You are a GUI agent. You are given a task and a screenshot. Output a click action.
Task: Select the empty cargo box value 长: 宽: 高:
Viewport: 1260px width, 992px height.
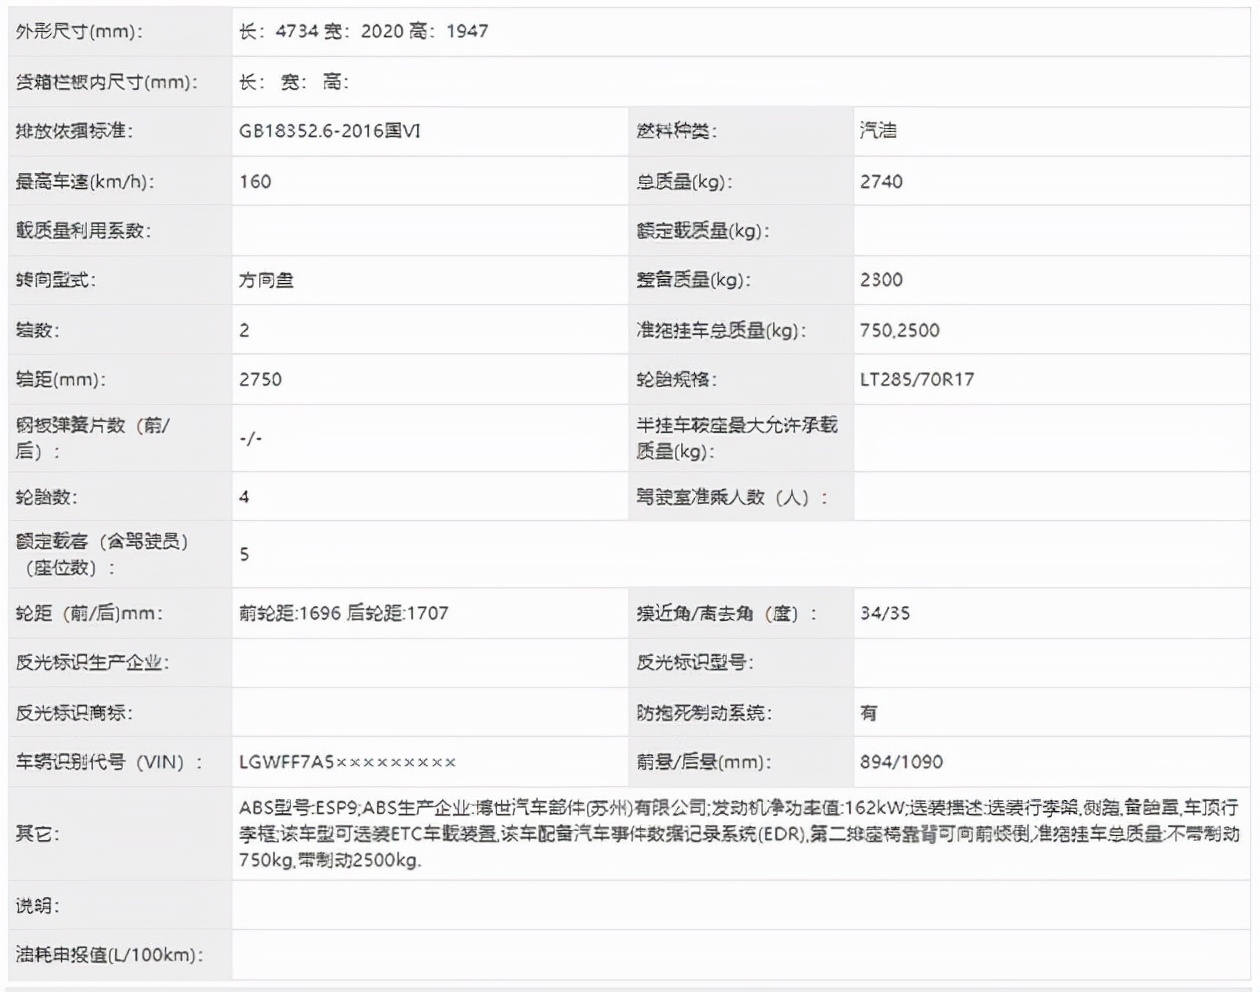(x=293, y=82)
